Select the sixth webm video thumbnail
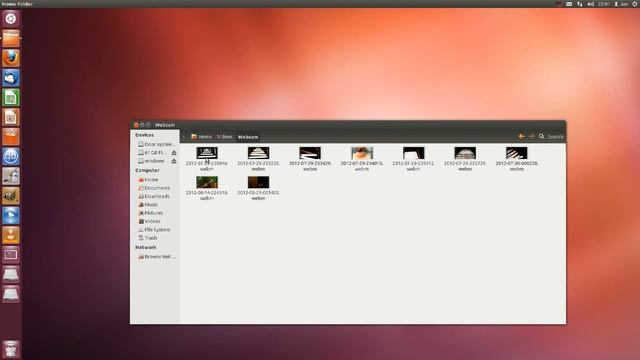 pos(465,153)
